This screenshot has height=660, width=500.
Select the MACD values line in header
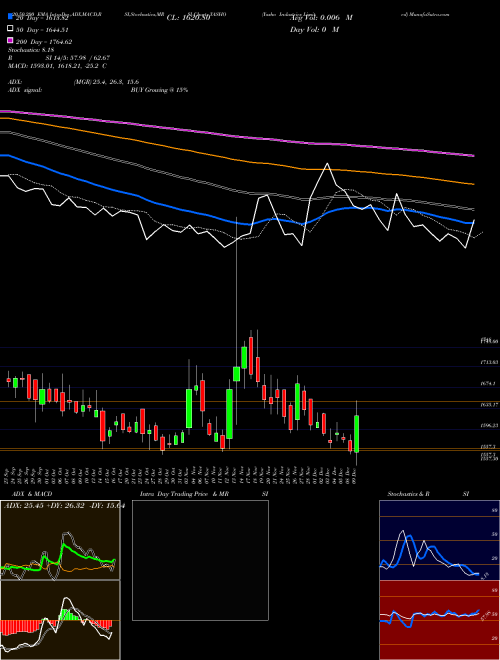pos(57,66)
